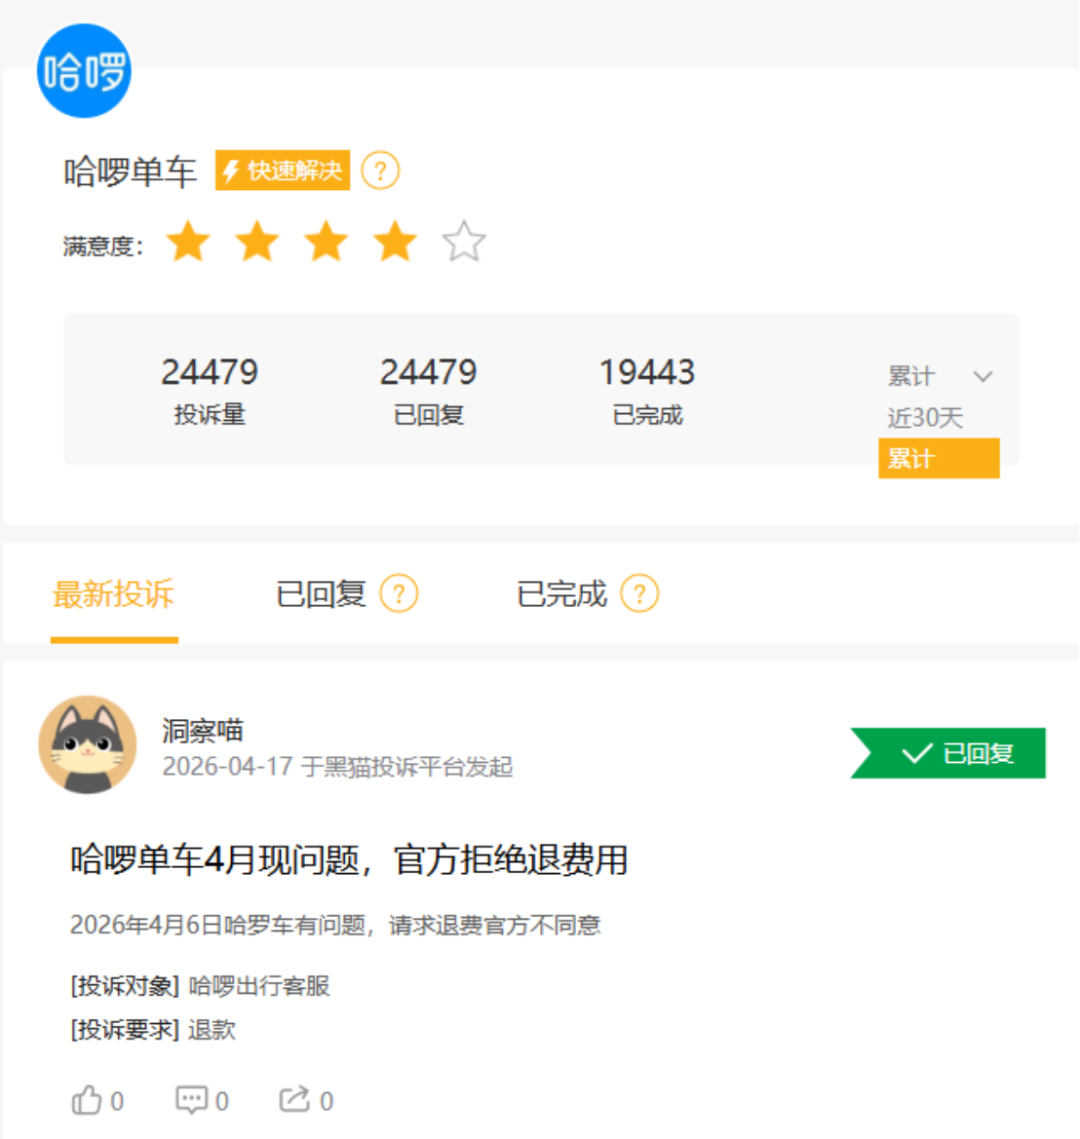1080x1139 pixels.
Task: Select 近30天 option in dropdown
Action: pyautogui.click(x=925, y=418)
